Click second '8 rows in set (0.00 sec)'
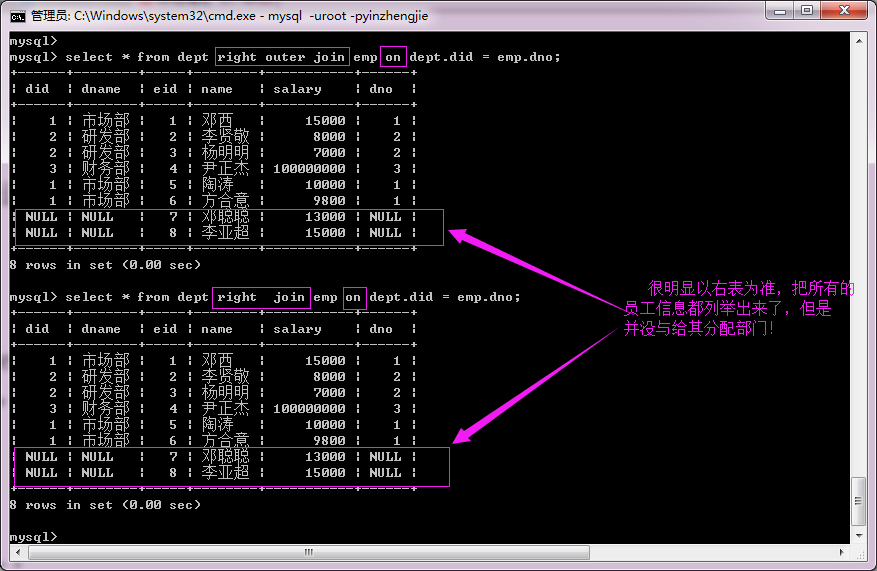The image size is (877, 571). [105, 504]
